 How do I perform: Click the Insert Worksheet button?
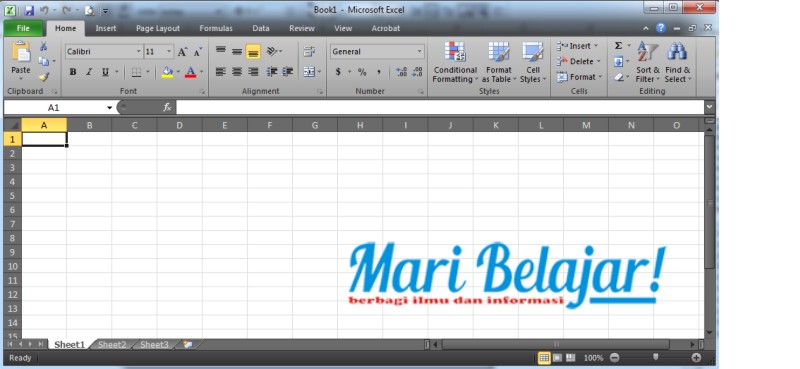tap(188, 345)
